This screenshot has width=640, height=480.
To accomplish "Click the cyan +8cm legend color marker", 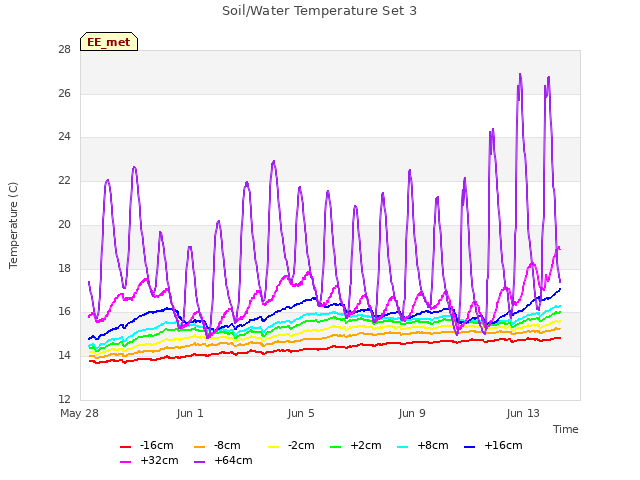I will tap(402, 447).
